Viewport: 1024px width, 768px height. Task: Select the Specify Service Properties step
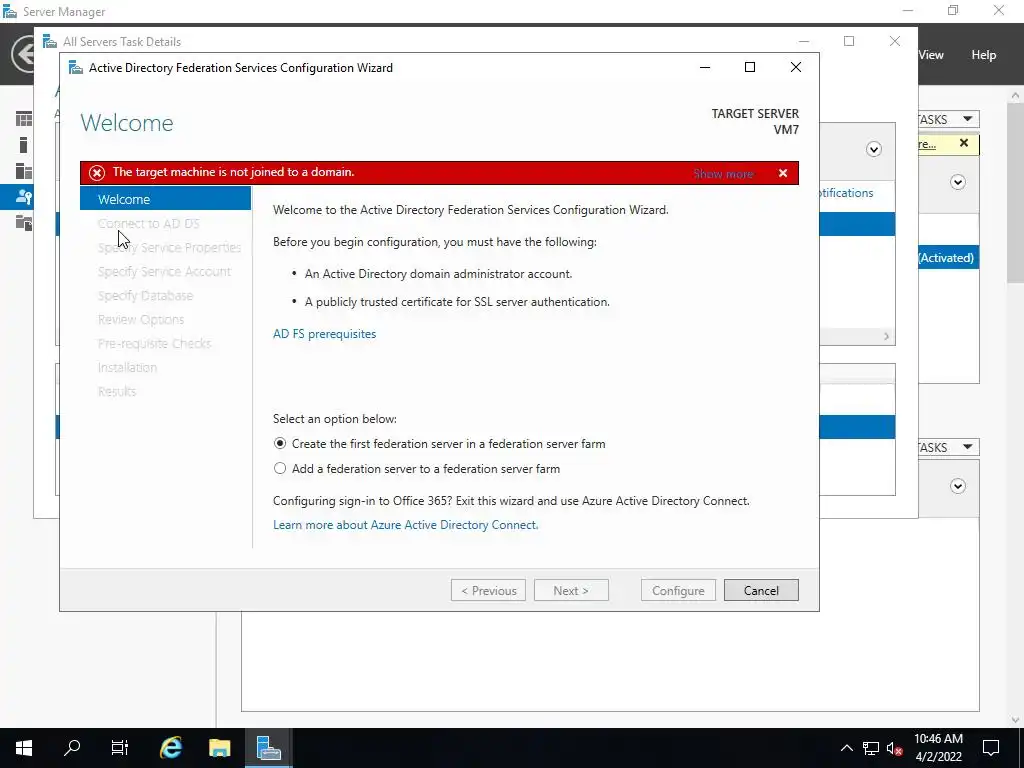[169, 248]
